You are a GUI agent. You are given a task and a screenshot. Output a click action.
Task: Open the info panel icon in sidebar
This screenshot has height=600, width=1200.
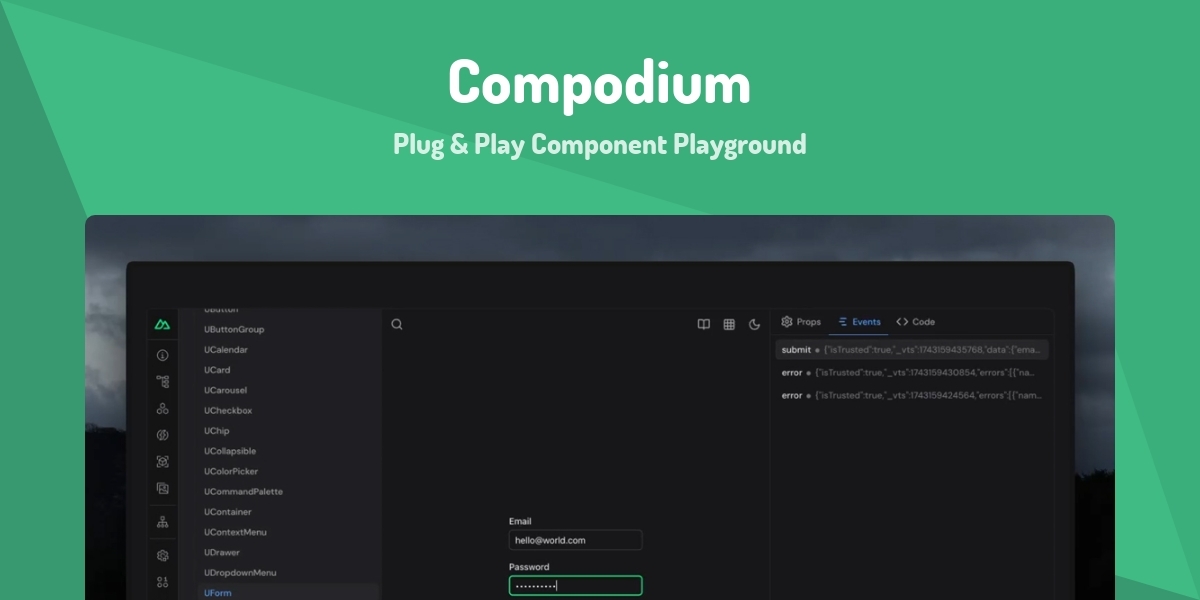[x=162, y=355]
